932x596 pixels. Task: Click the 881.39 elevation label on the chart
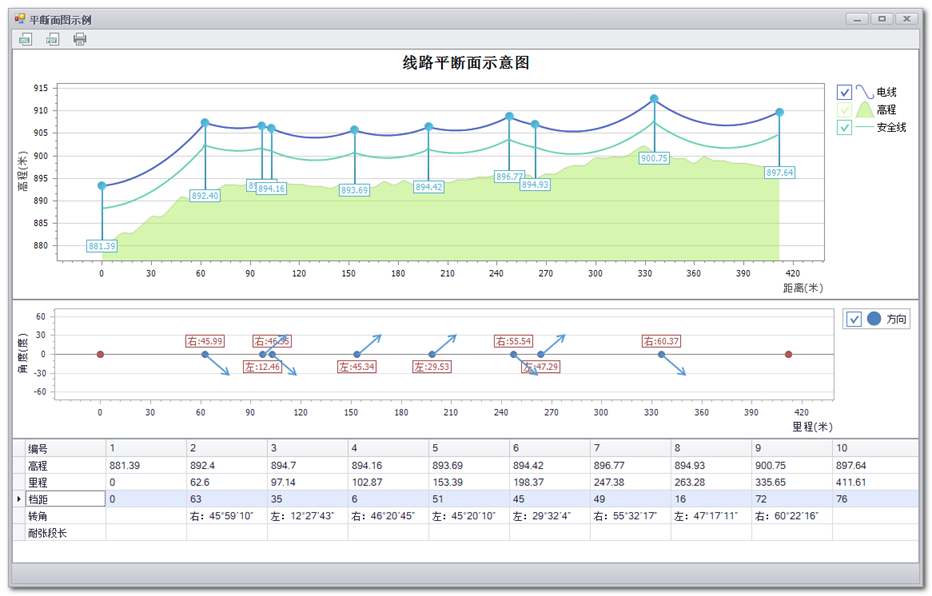point(102,246)
